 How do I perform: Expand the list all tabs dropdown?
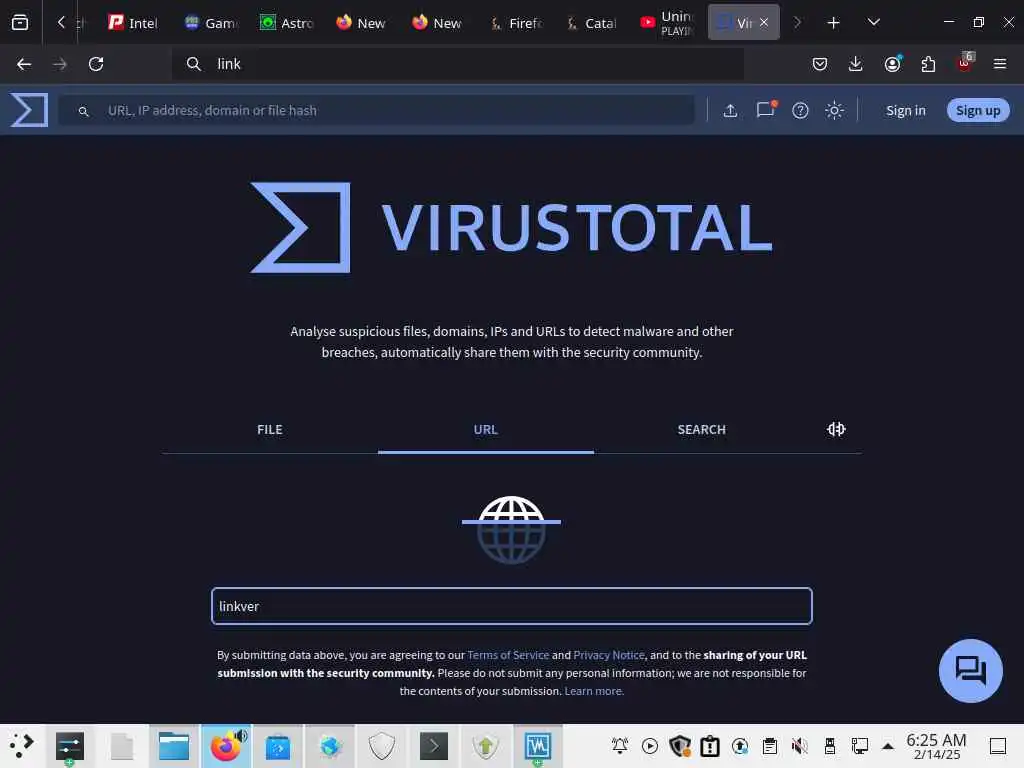tap(873, 23)
